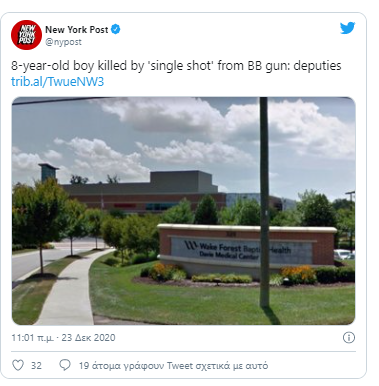
Task: Click the 23 Δεκ 2020 date text
Action: (x=88, y=338)
